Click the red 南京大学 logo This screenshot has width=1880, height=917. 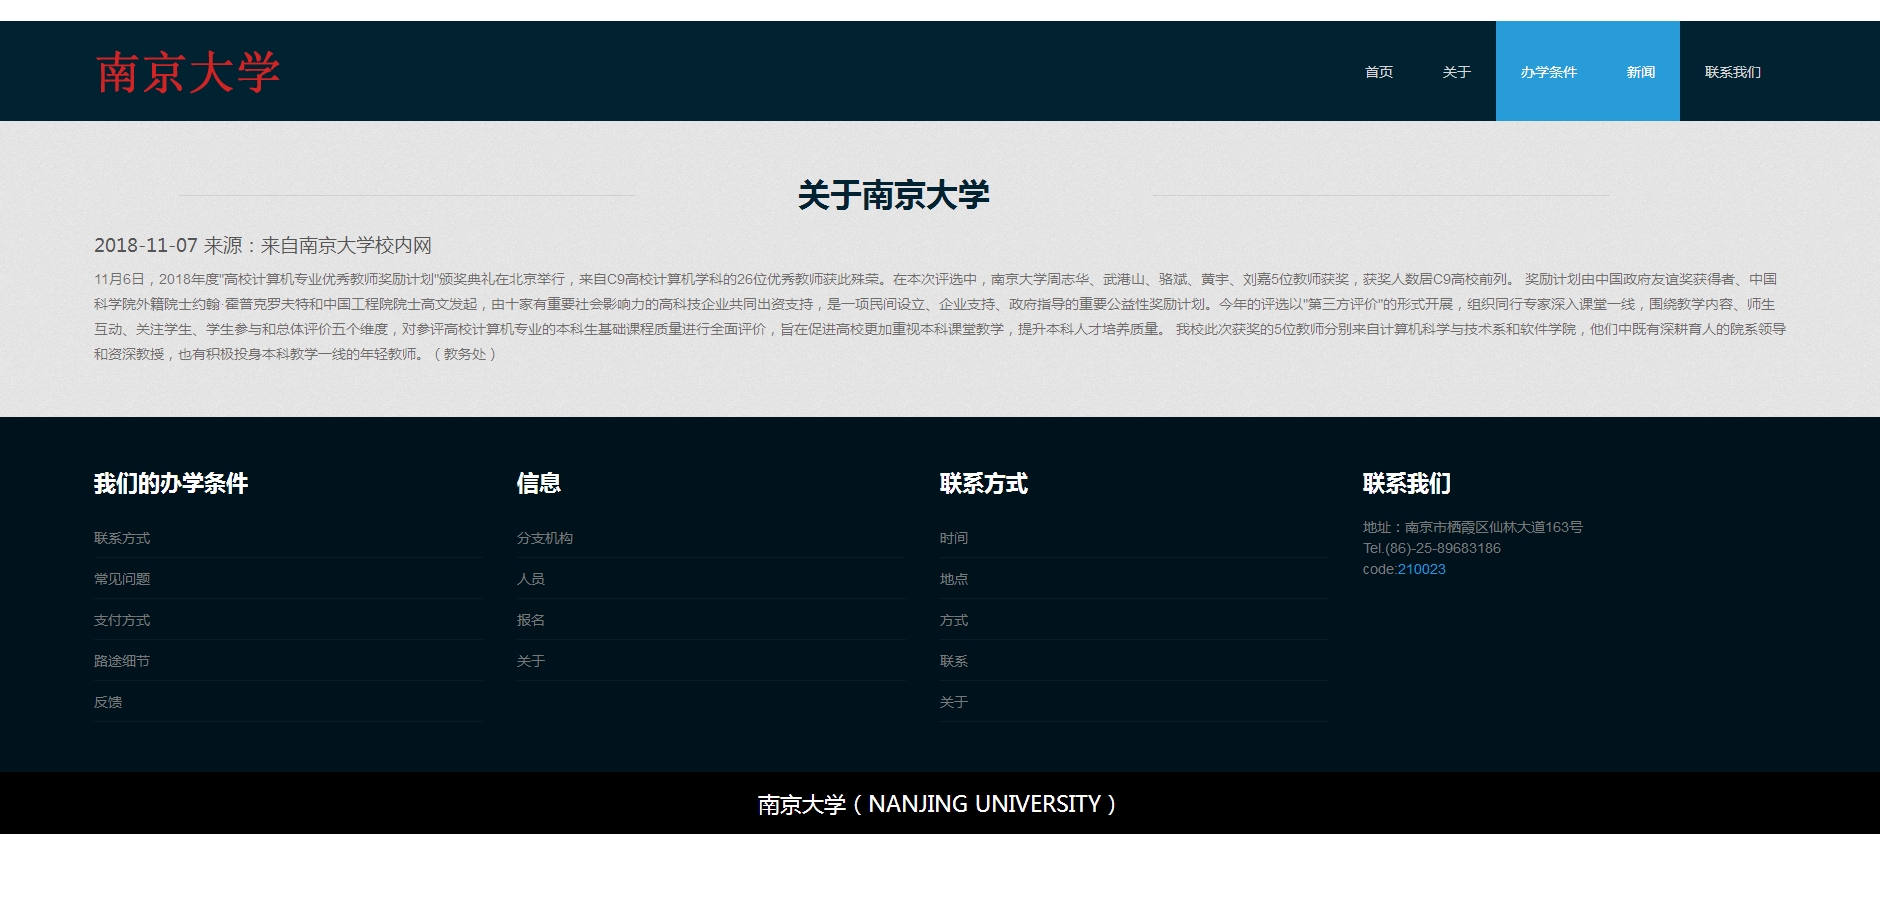(x=187, y=73)
